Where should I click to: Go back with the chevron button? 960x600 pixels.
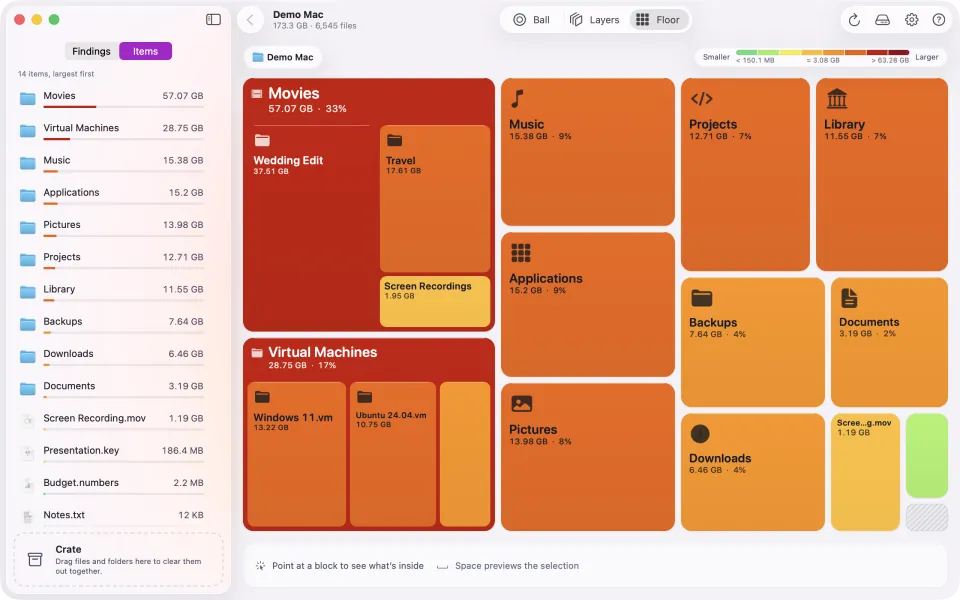[x=250, y=20]
